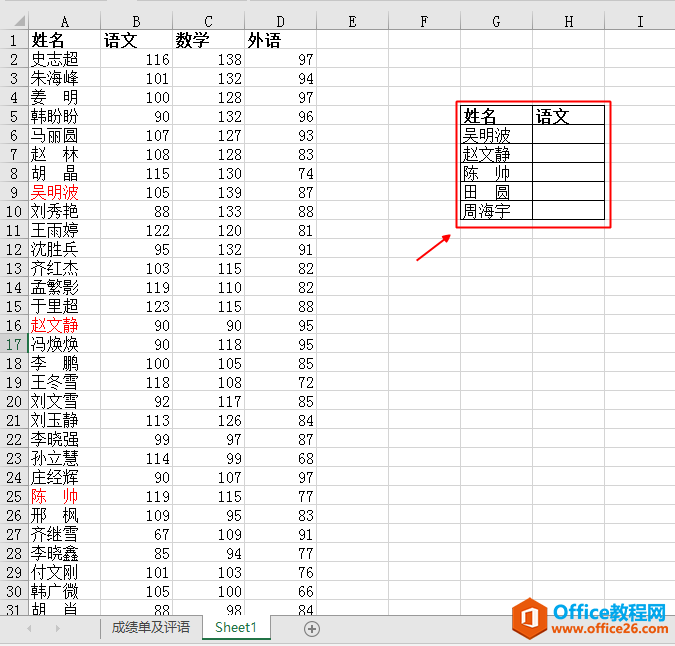Click 数学 score 126 for 刘玉静
The height and width of the screenshot is (646, 675).
coord(208,420)
